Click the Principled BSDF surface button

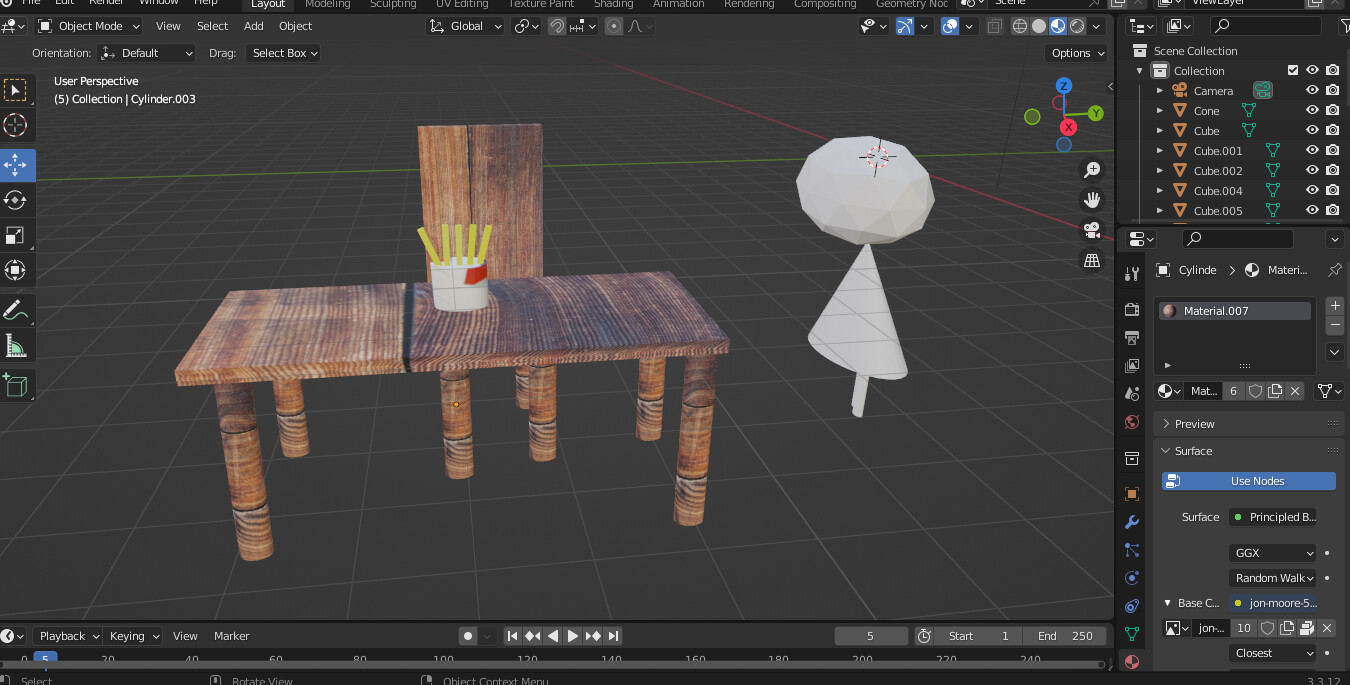click(x=1272, y=517)
